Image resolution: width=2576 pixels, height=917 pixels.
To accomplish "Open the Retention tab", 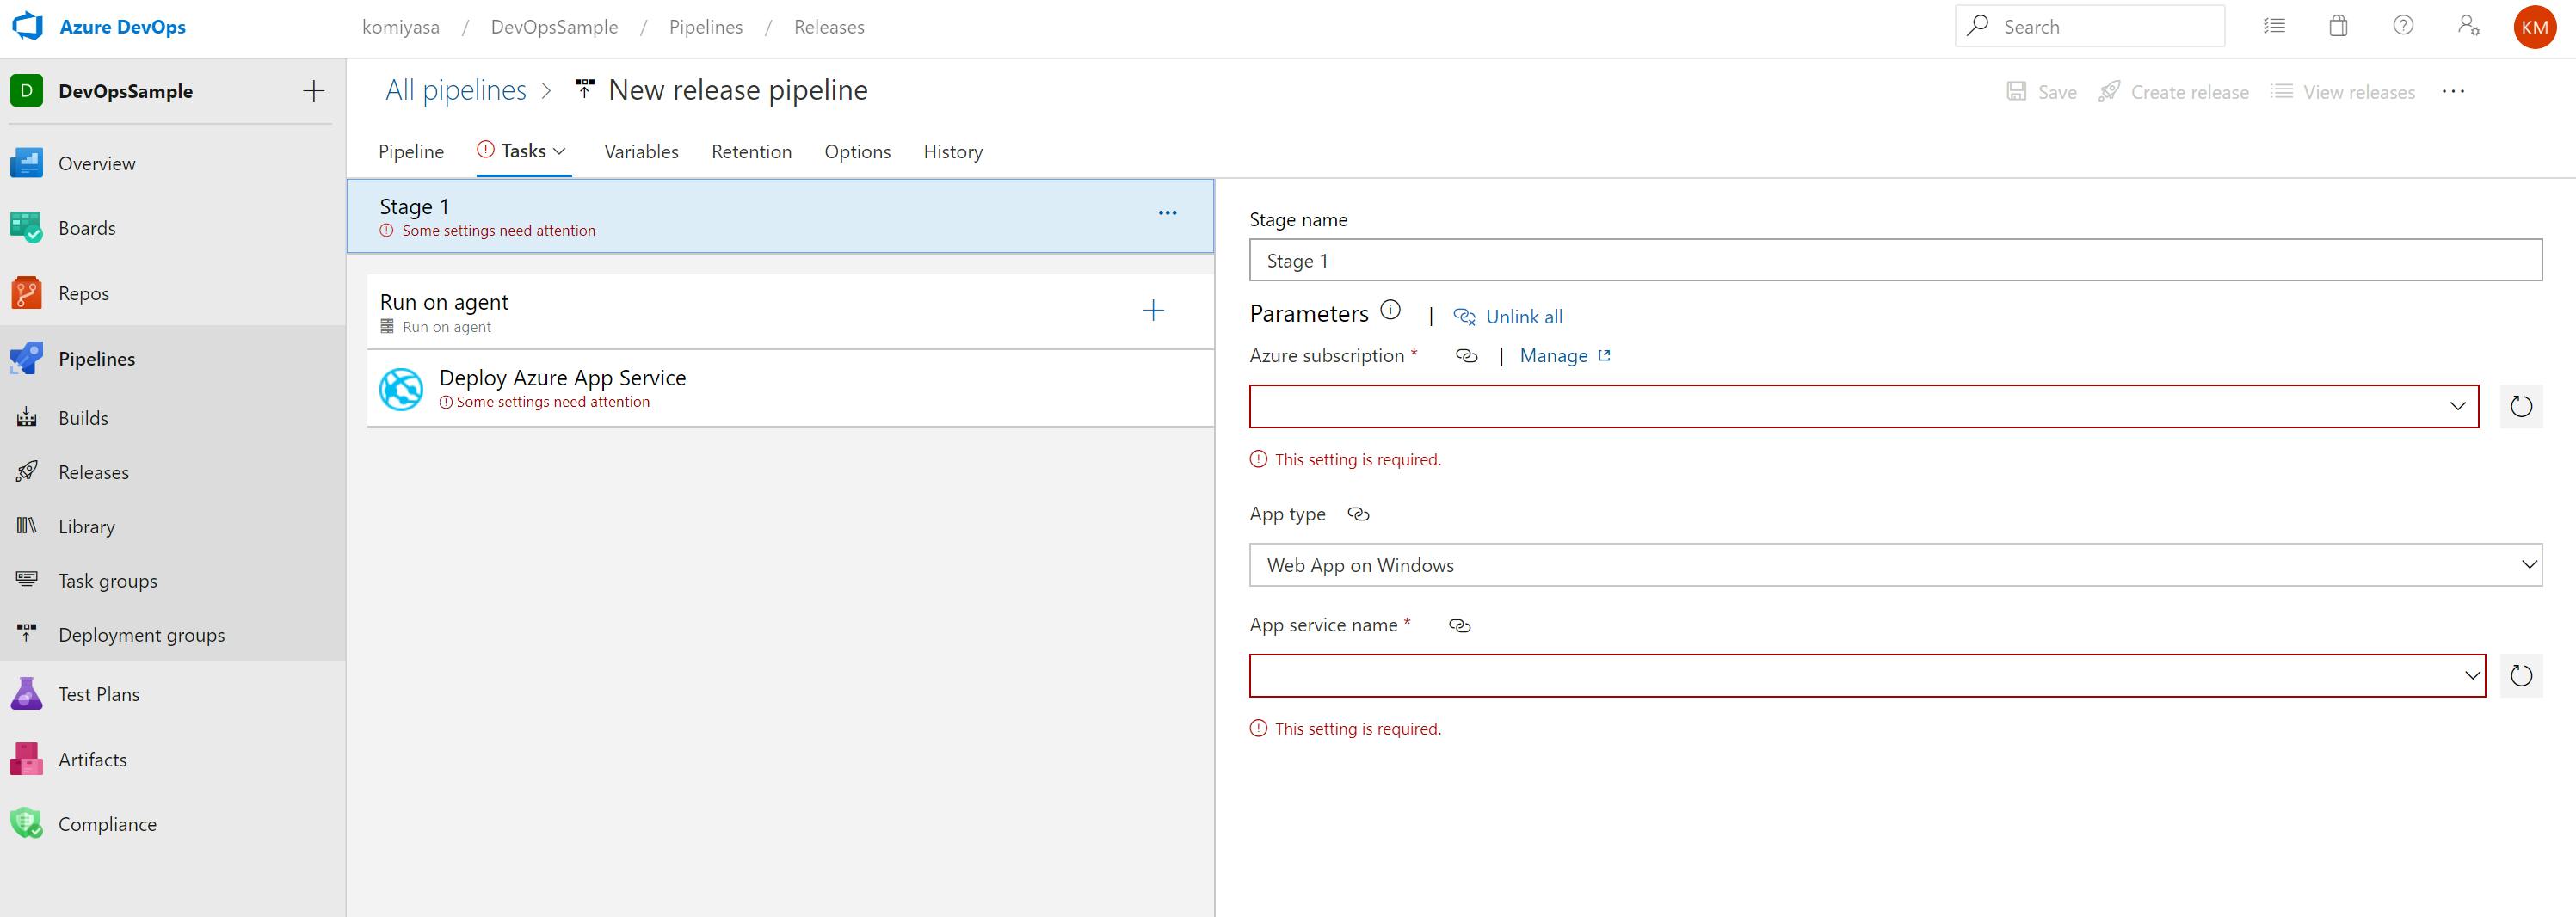I will (751, 152).
